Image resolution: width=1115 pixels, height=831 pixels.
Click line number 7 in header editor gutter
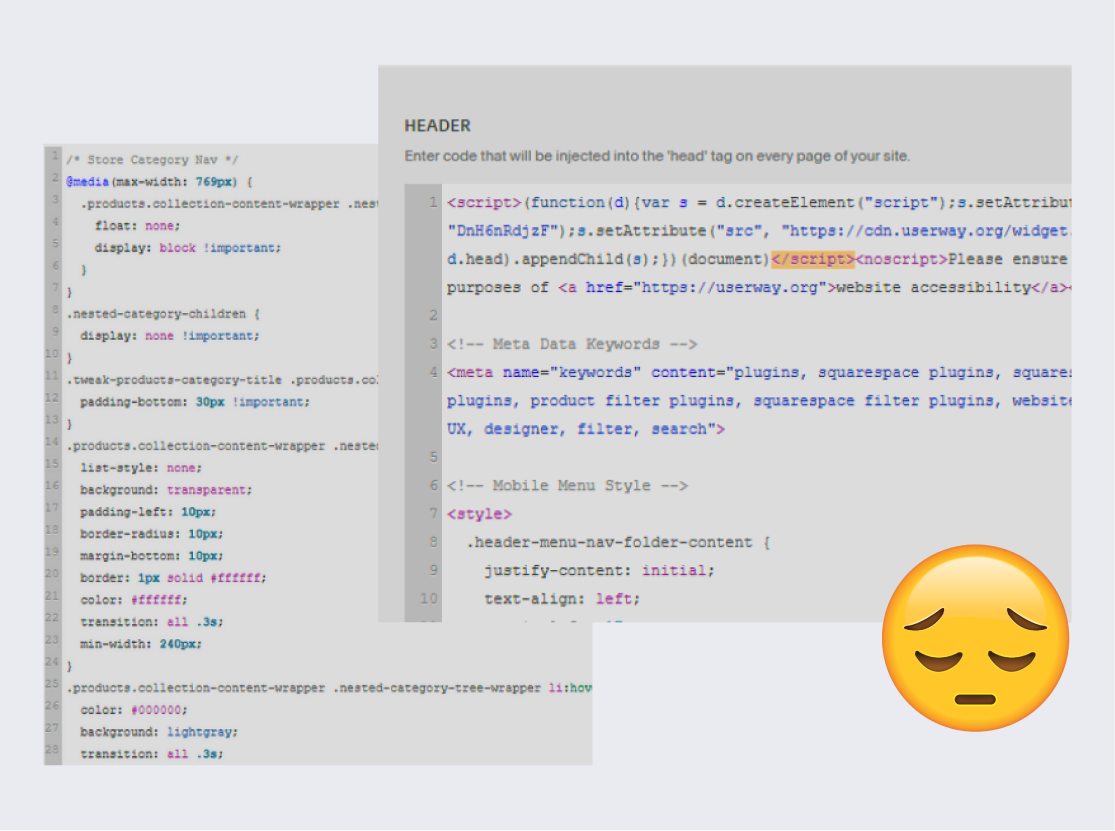(x=433, y=513)
